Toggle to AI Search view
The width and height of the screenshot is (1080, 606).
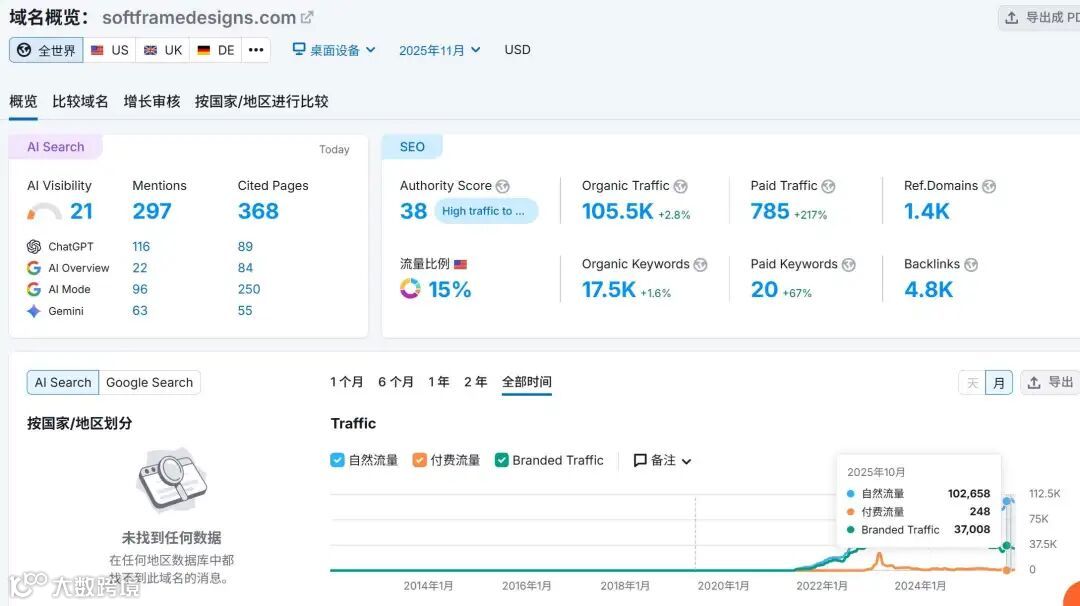click(63, 382)
